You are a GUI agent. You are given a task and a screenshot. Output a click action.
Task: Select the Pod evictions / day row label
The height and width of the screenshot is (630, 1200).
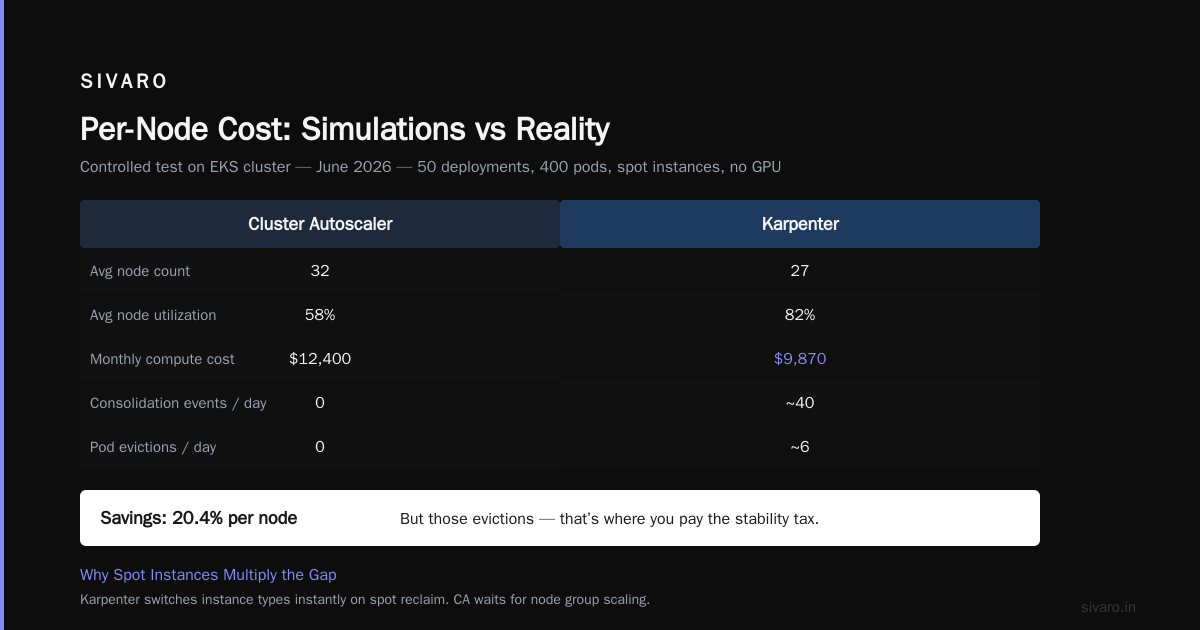click(x=153, y=447)
